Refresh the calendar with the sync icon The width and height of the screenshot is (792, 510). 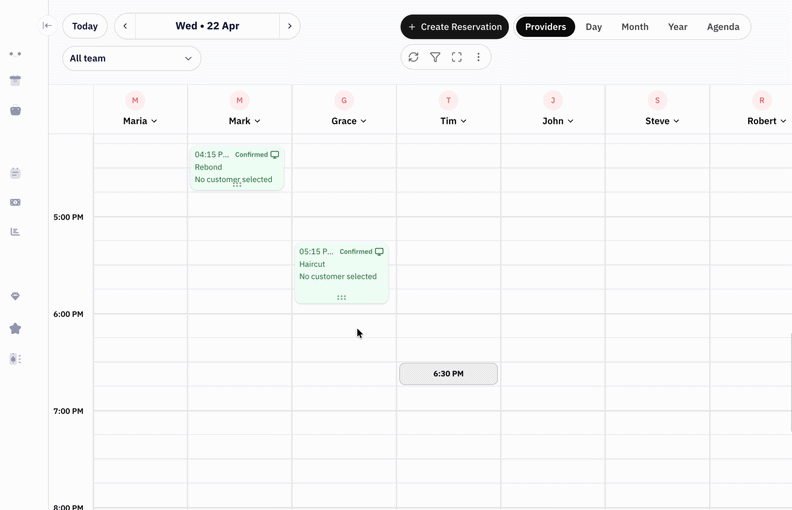pos(413,57)
